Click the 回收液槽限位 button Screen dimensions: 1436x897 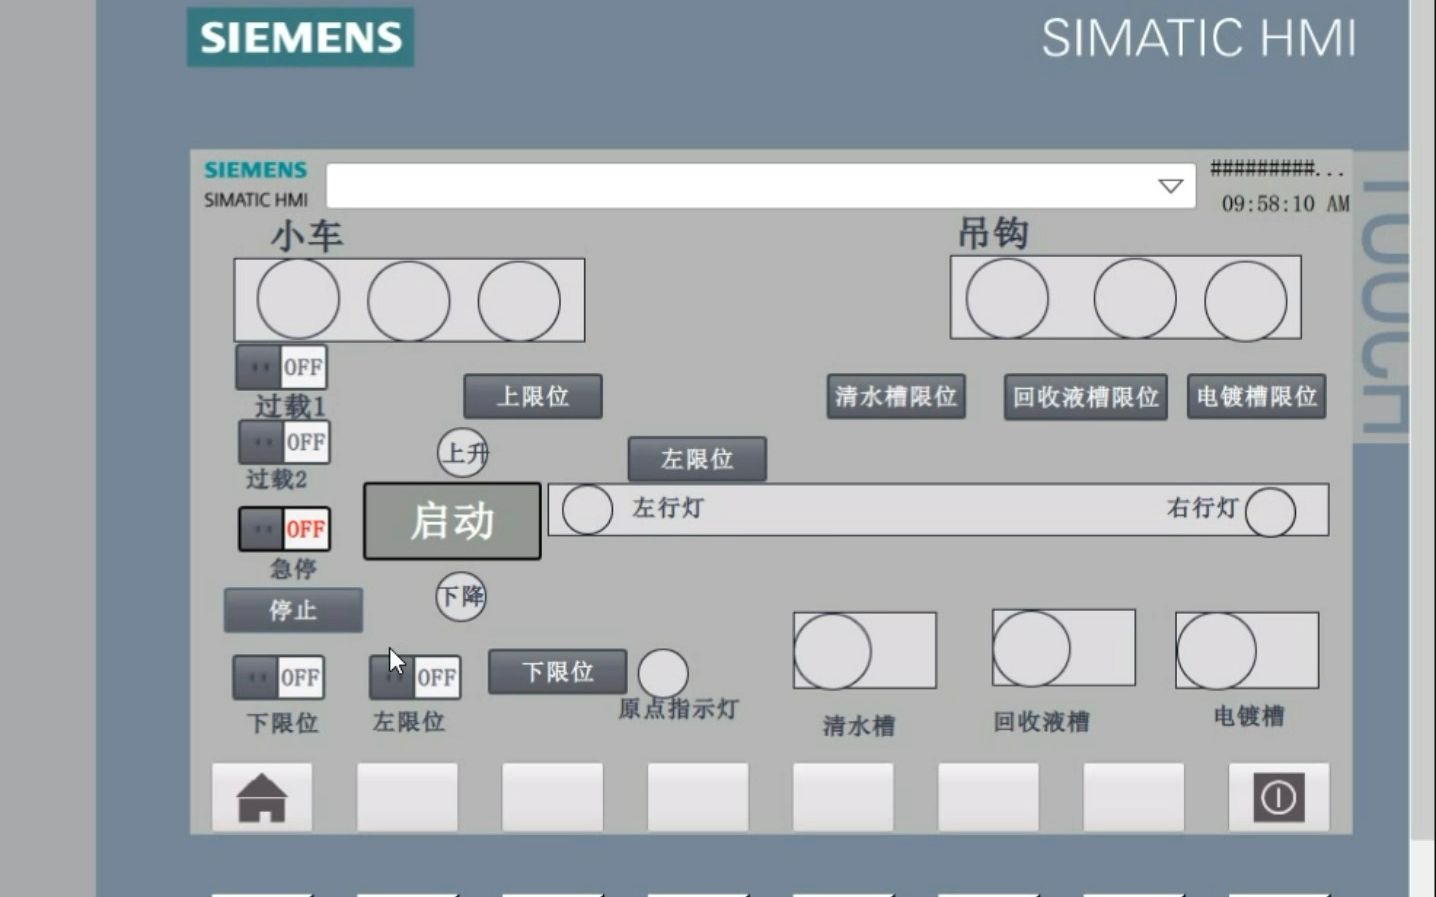click(1085, 397)
